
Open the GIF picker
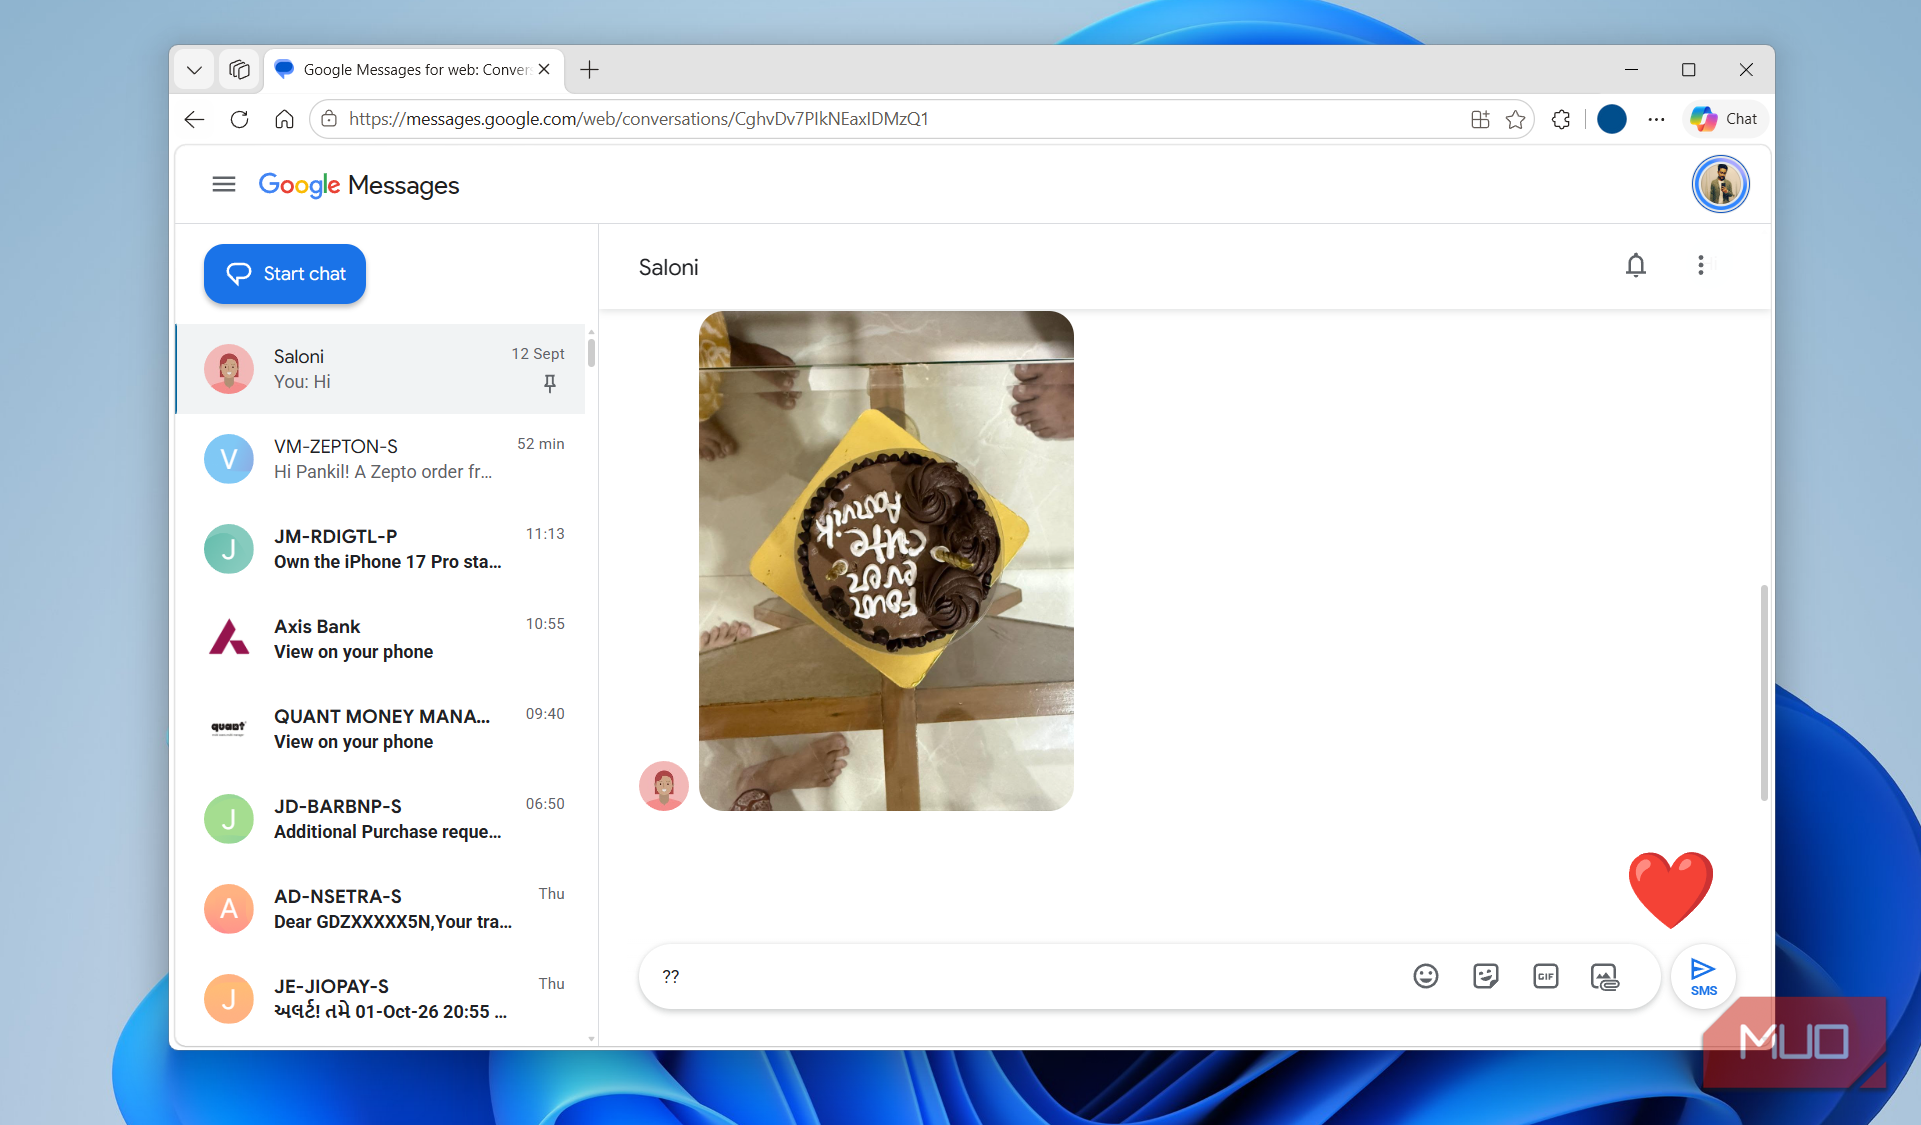[x=1546, y=976]
